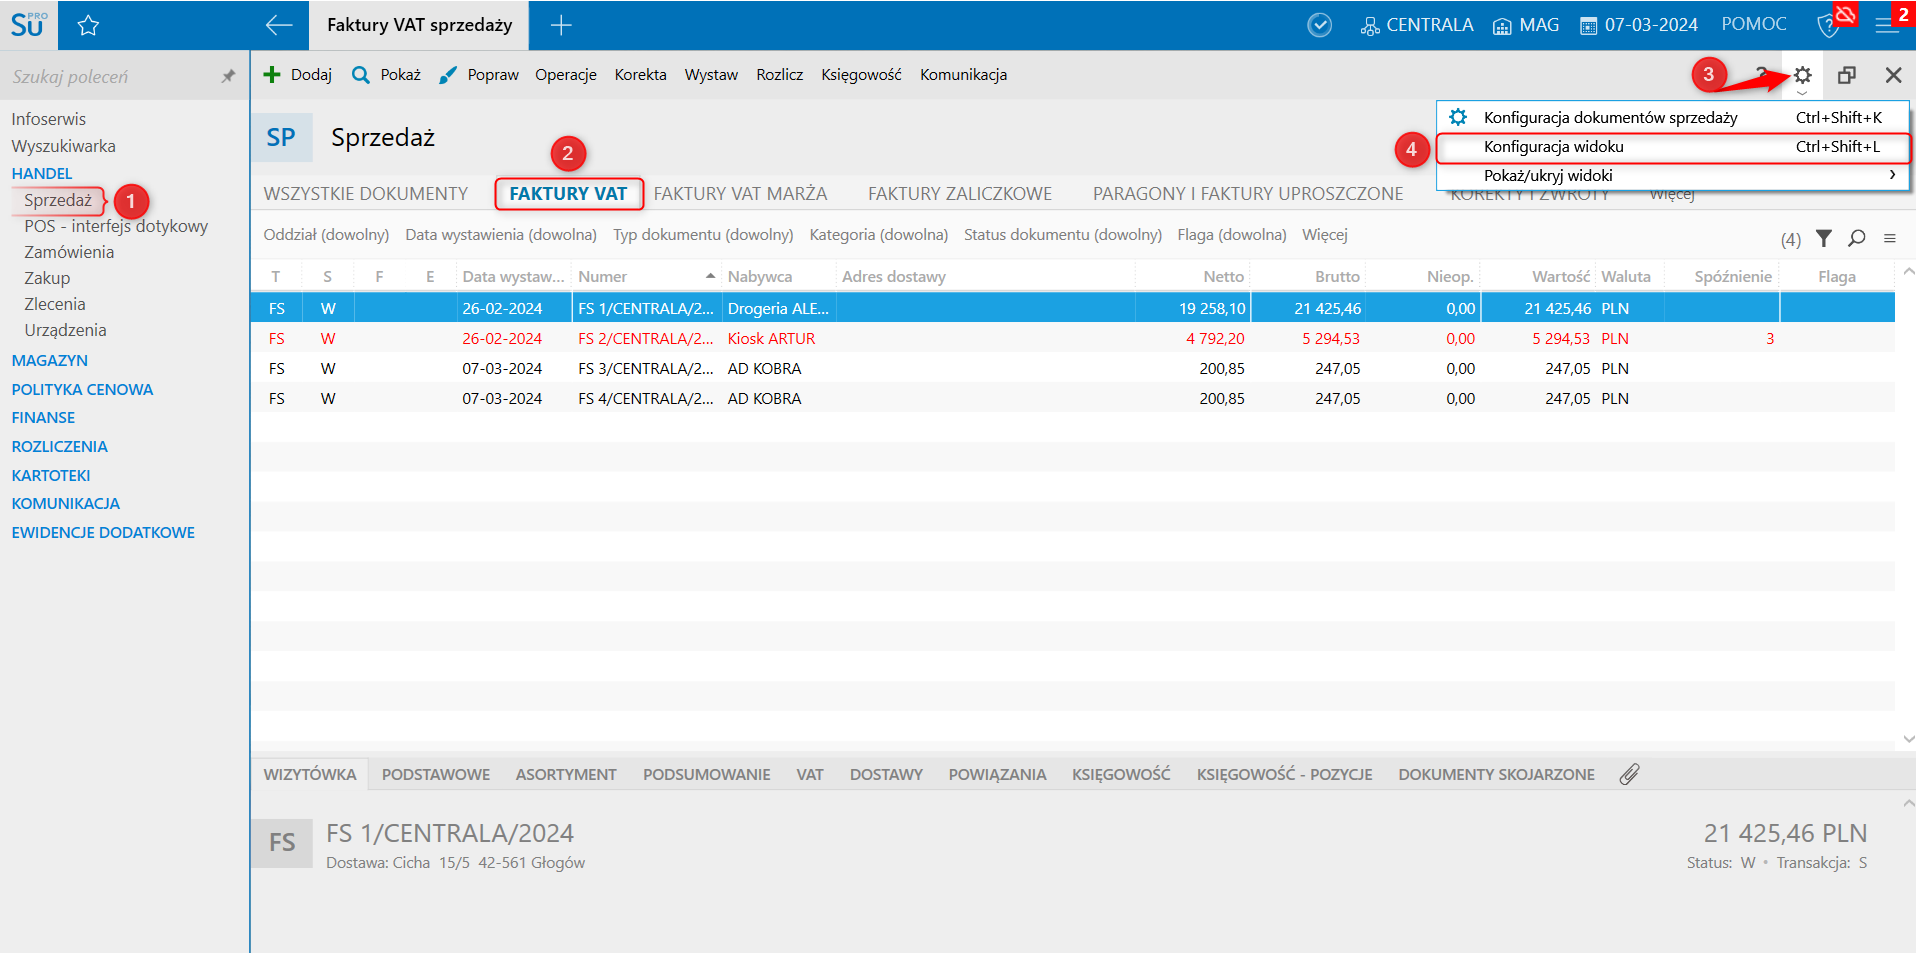1916x953 pixels.
Task: Open a new tab with plus icon
Action: coord(561,25)
